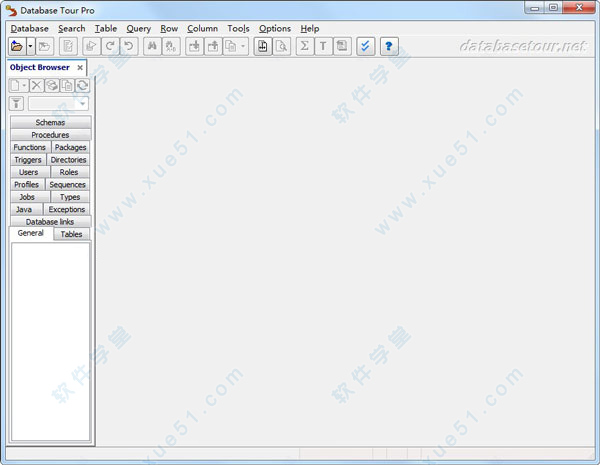The image size is (600, 465).
Task: Select the General tab
Action: [31, 233]
